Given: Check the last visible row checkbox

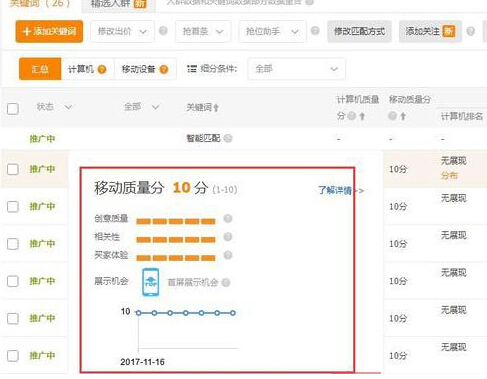Looking at the screenshot, I should (x=13, y=355).
